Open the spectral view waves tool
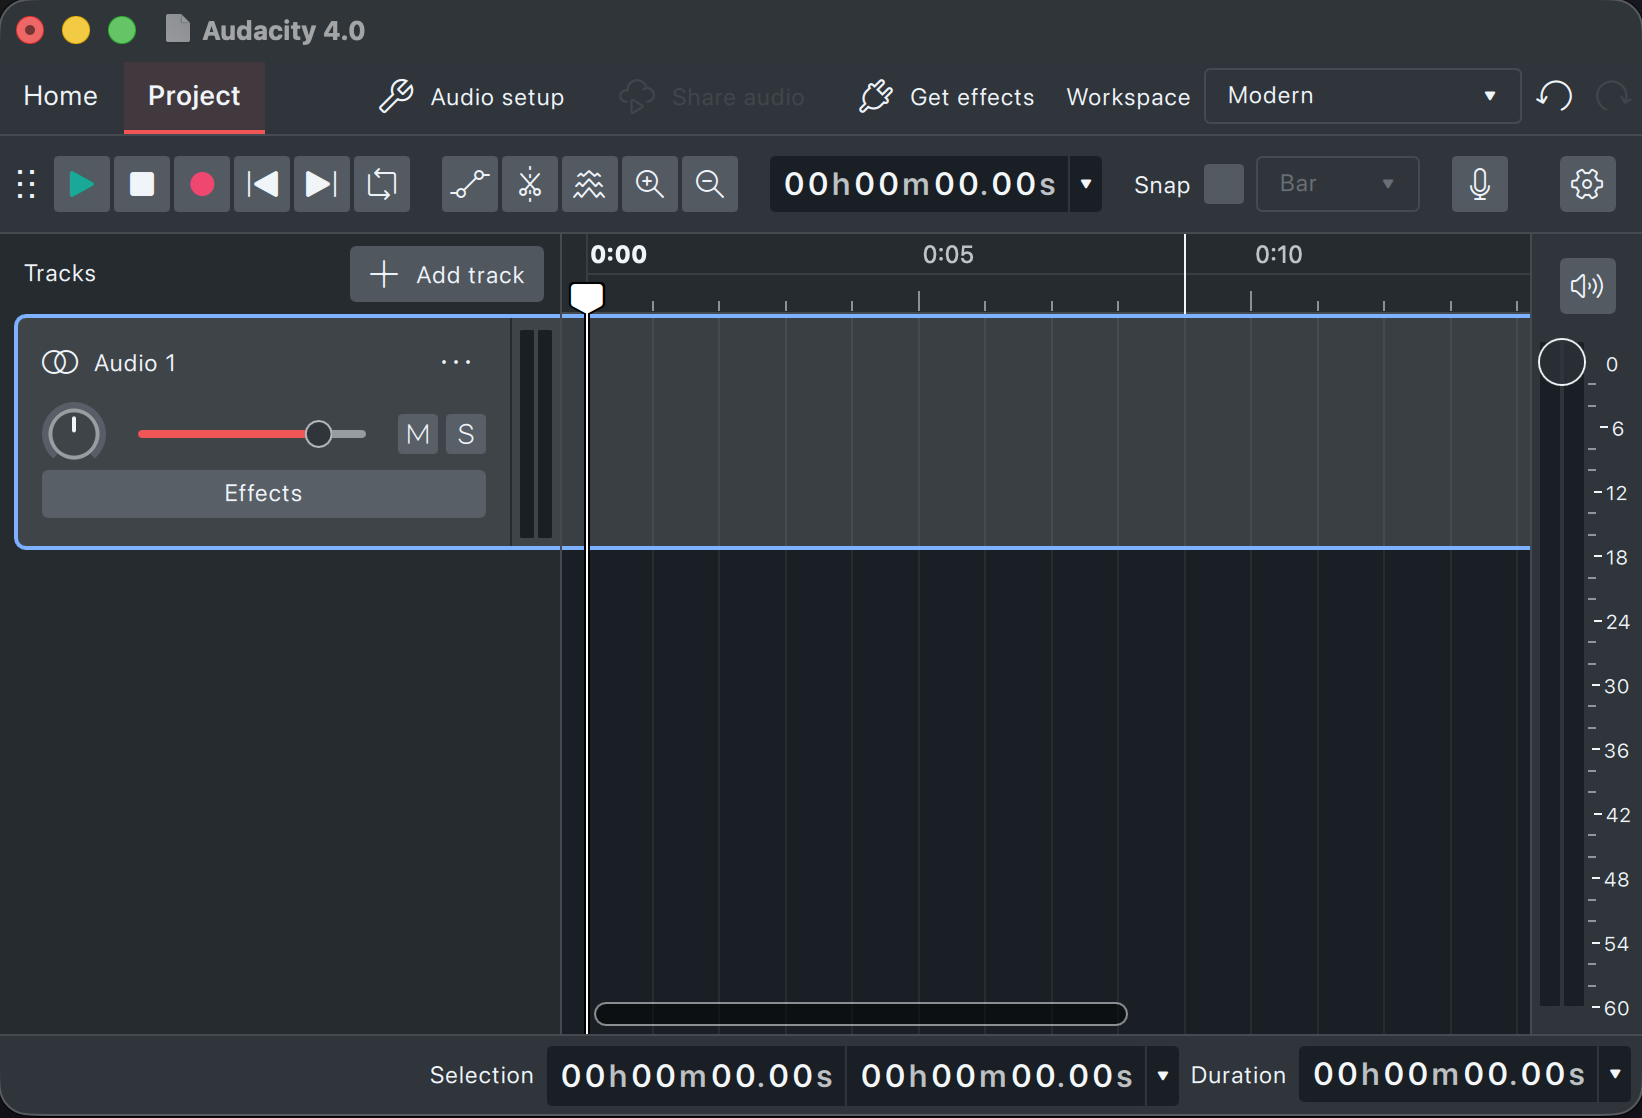The height and width of the screenshot is (1118, 1642). pos(590,184)
